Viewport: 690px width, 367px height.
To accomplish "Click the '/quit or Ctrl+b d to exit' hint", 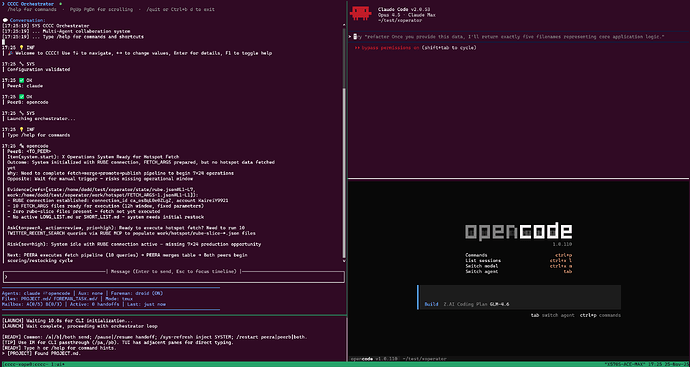I will [180, 10].
